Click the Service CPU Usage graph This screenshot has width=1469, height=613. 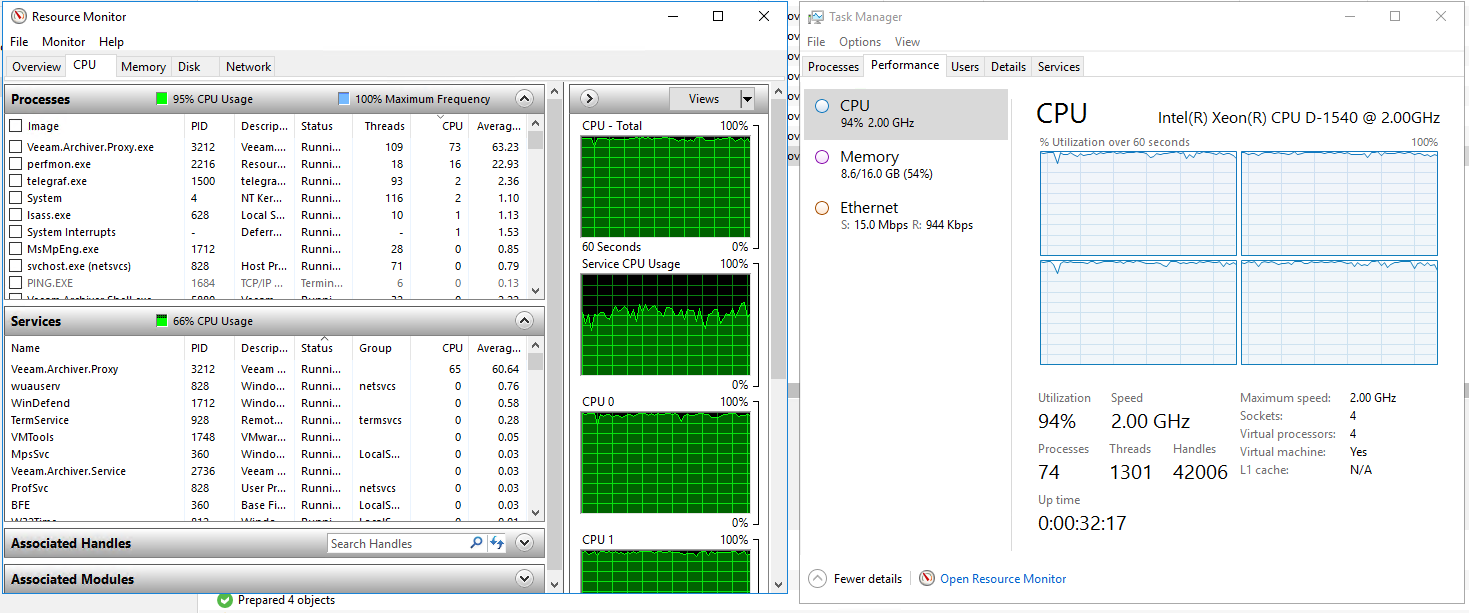[x=665, y=324]
